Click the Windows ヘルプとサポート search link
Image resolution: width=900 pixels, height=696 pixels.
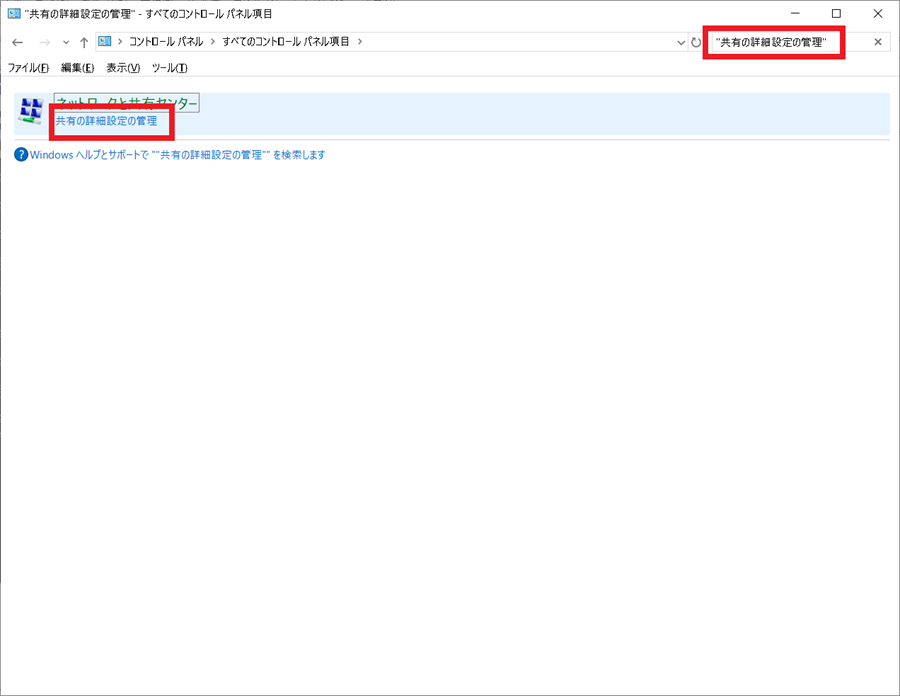[180, 154]
